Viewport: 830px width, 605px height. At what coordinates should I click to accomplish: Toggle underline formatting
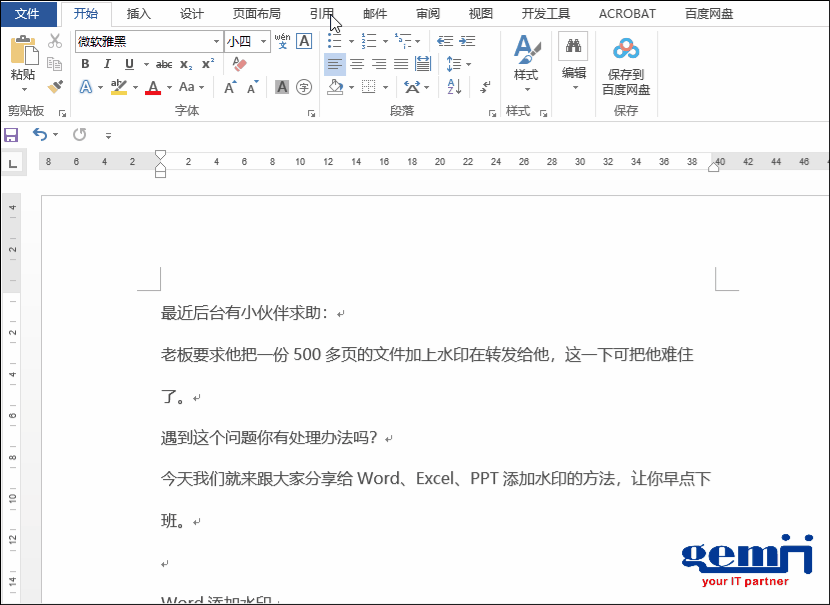(x=127, y=64)
